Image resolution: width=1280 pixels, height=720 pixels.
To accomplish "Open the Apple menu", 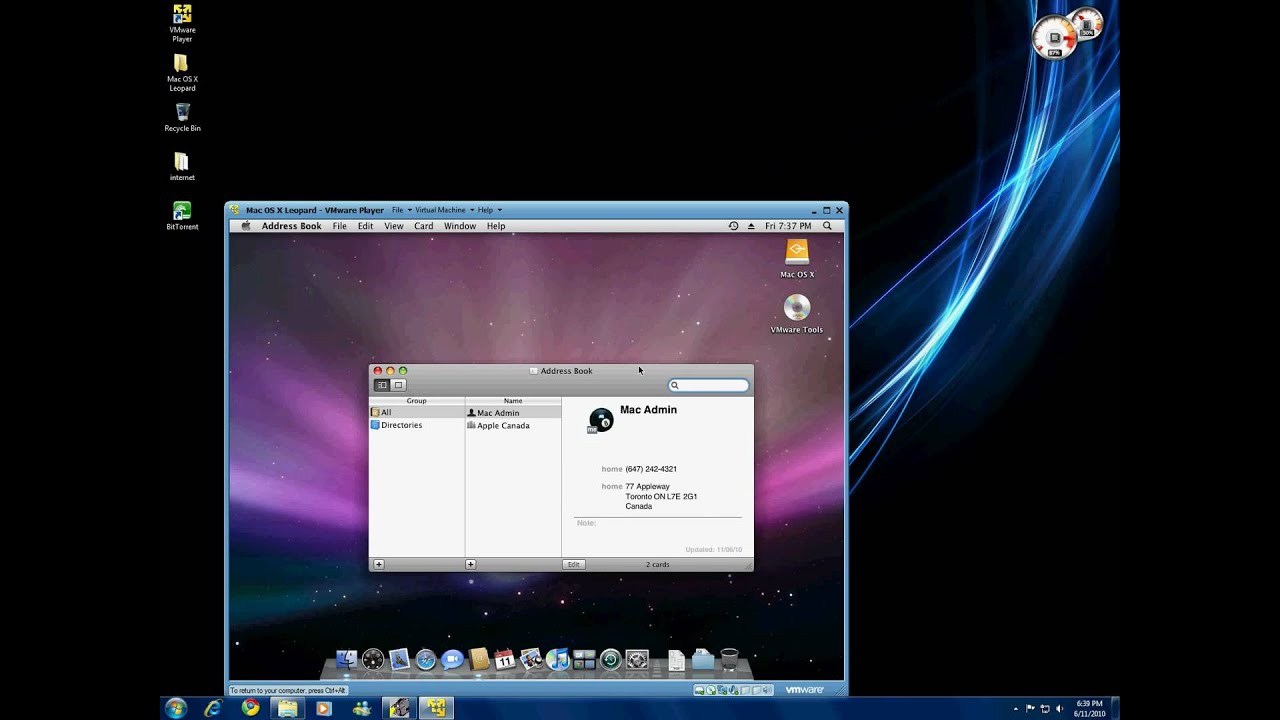I will pyautogui.click(x=246, y=226).
